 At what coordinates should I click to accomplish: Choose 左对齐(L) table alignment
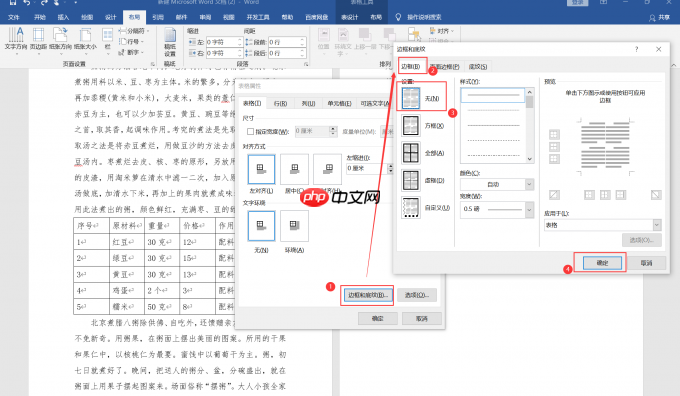(261, 169)
